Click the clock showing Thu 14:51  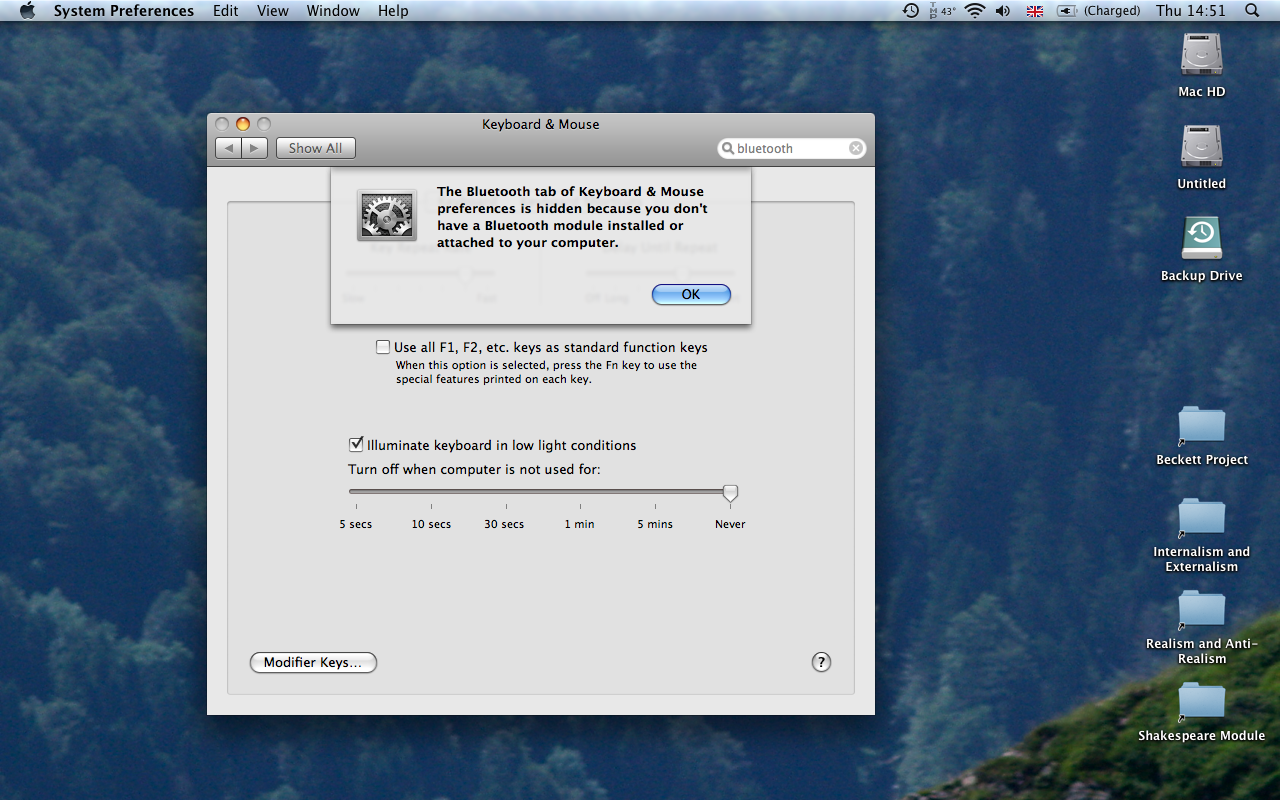pos(1190,11)
